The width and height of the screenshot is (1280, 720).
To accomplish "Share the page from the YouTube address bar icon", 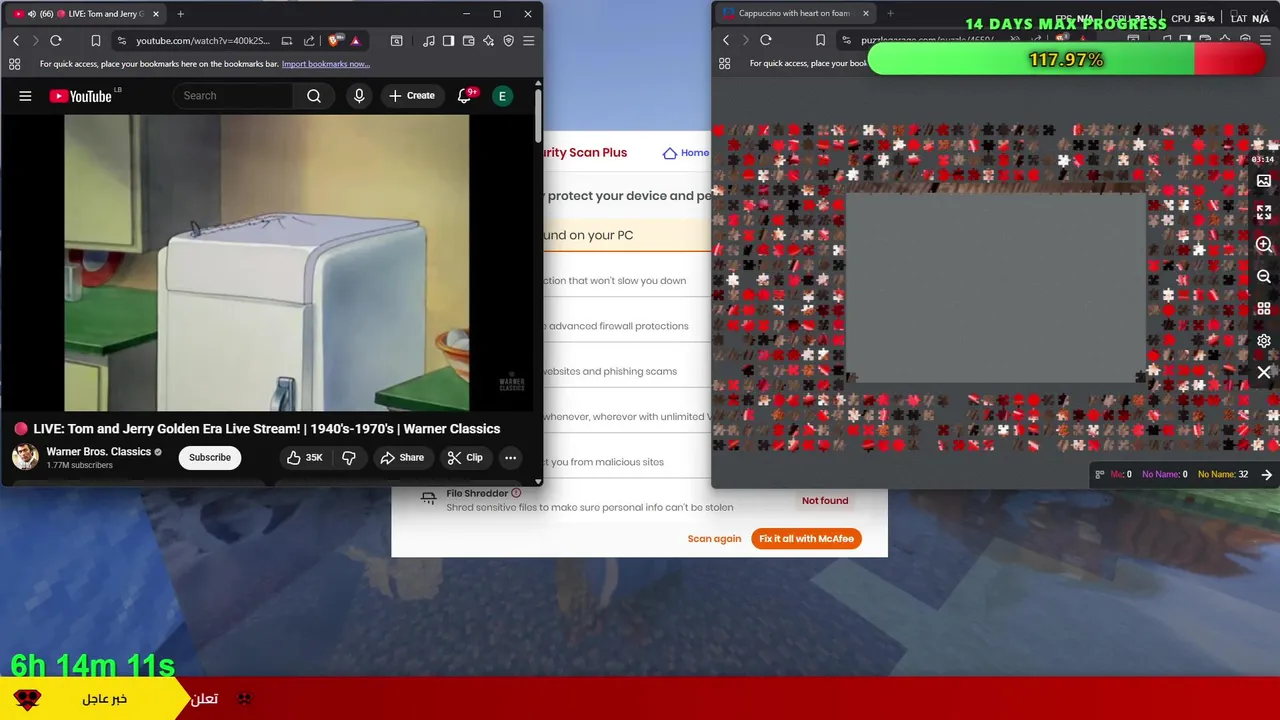I will 308,41.
